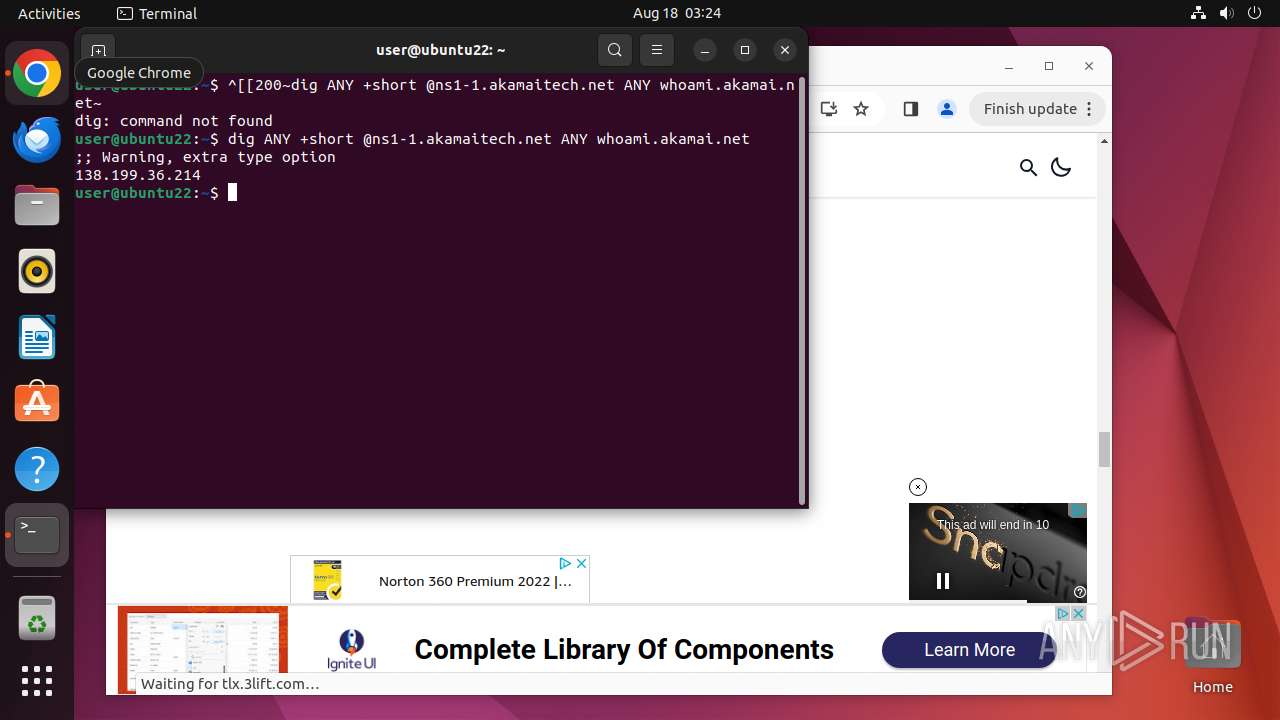Open Rhythmbox music player in dock
The image size is (1280, 720).
(x=37, y=271)
